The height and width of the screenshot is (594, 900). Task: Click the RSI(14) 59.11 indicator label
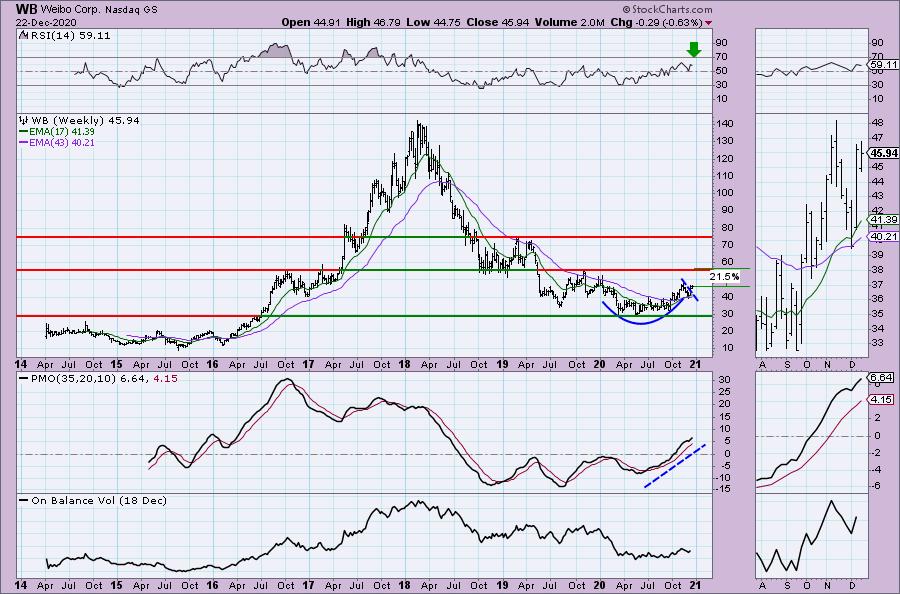70,35
